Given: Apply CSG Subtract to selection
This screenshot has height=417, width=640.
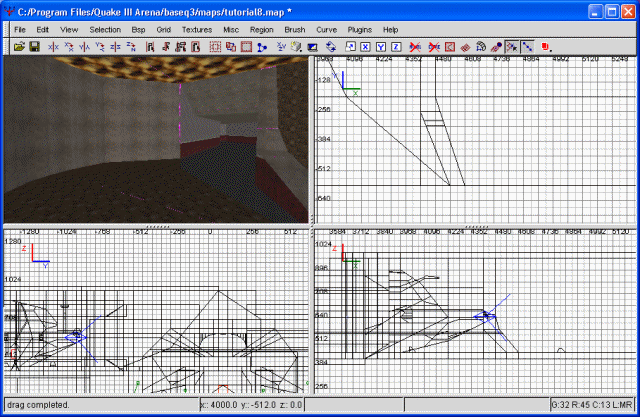Looking at the screenshot, I should (231, 47).
